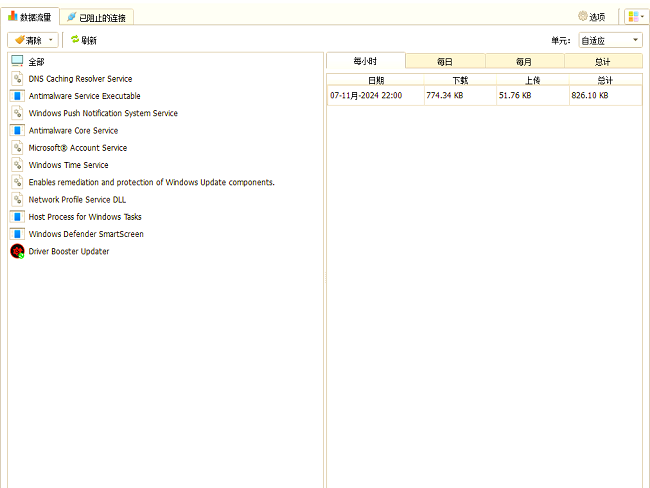Click the Antimalware Service Executable icon
The image size is (650, 488).
[17, 96]
